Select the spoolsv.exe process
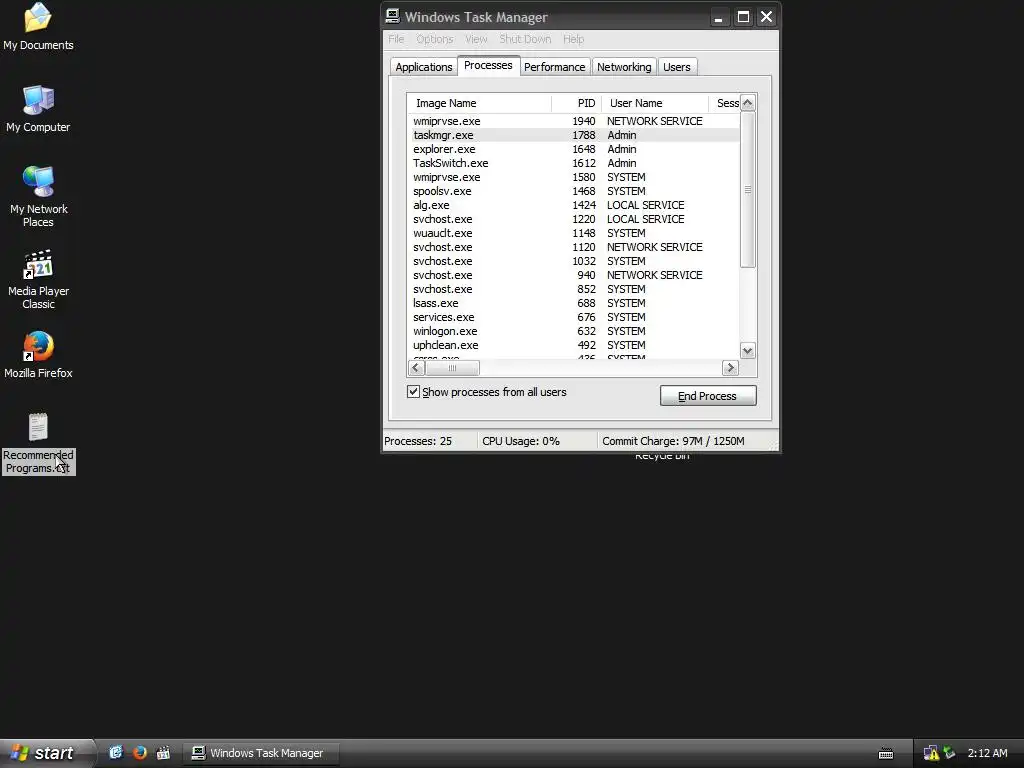This screenshot has width=1024, height=768. pos(574,191)
